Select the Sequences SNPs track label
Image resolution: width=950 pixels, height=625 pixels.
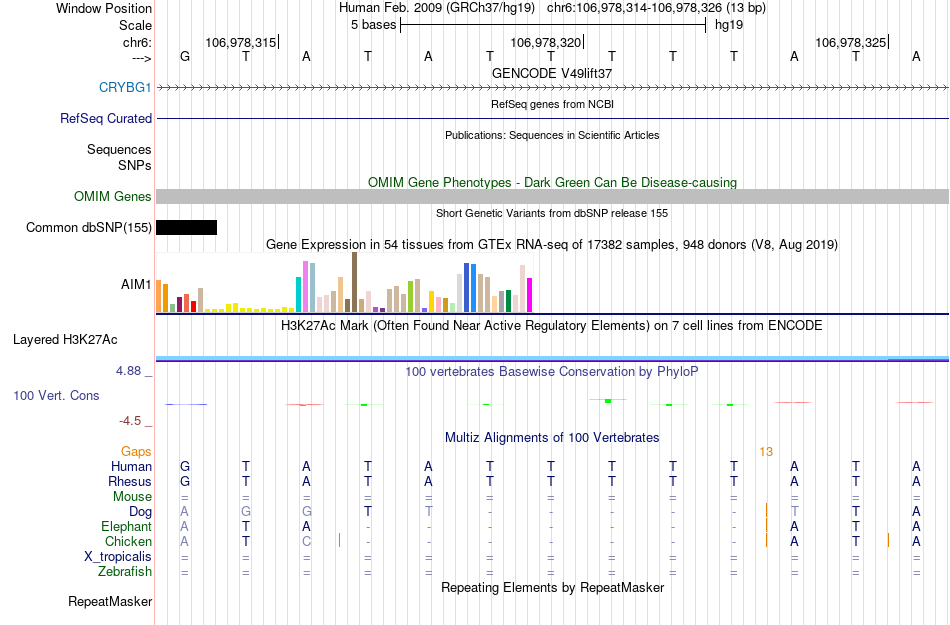pyautogui.click(x=119, y=157)
